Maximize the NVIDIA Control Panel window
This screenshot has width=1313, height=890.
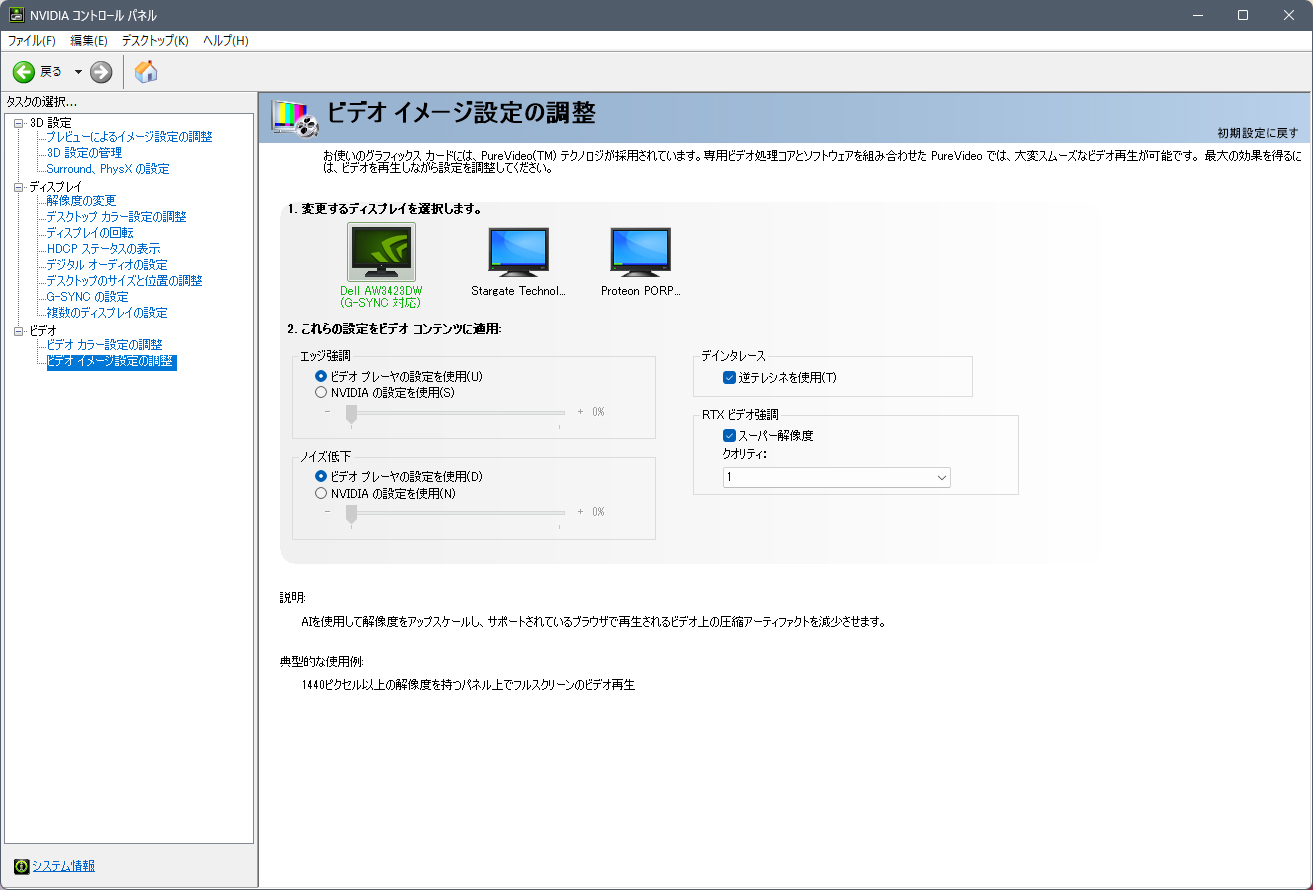[1243, 15]
